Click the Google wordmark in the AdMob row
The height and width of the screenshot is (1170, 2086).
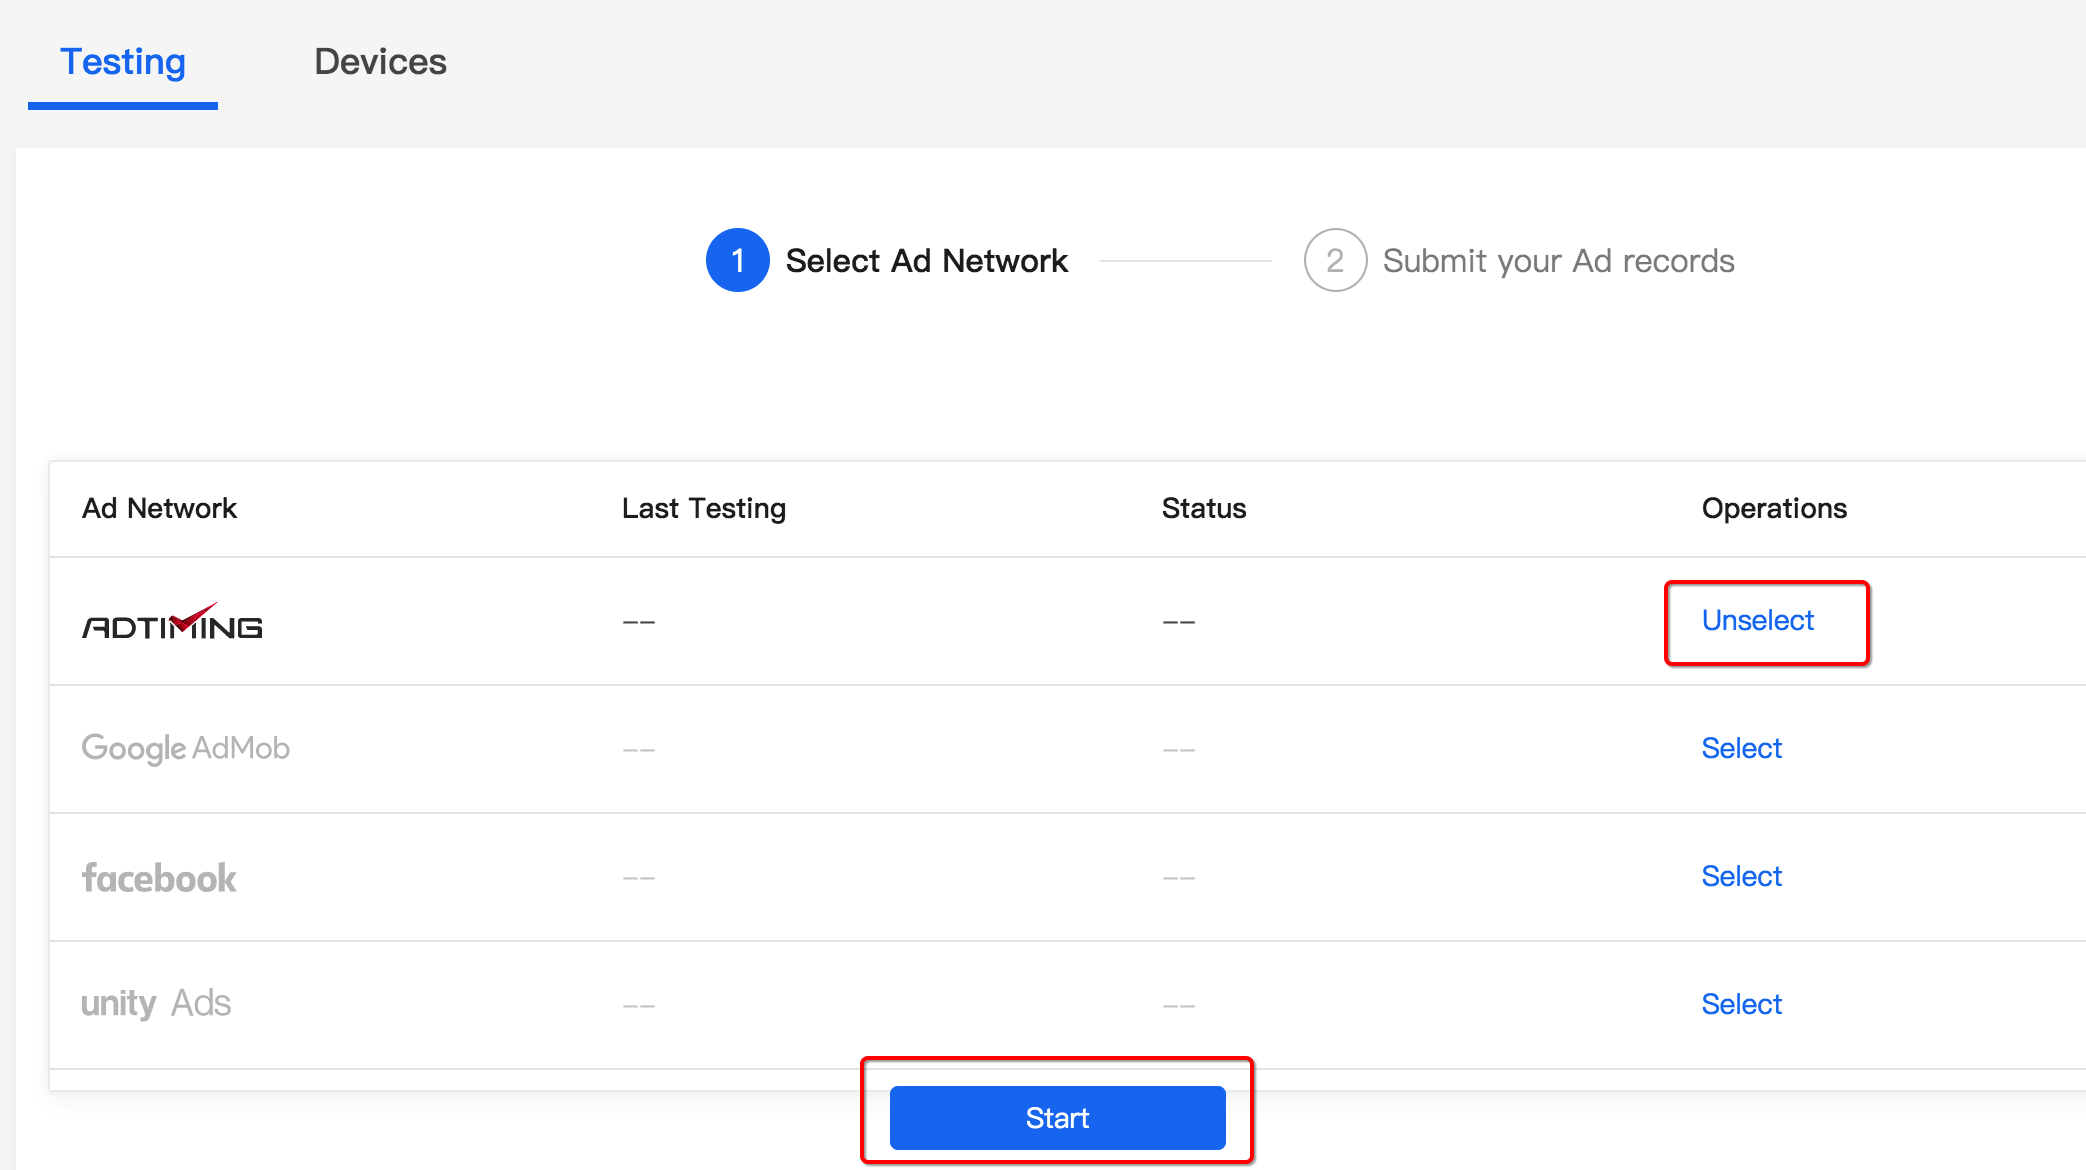pyautogui.click(x=131, y=748)
